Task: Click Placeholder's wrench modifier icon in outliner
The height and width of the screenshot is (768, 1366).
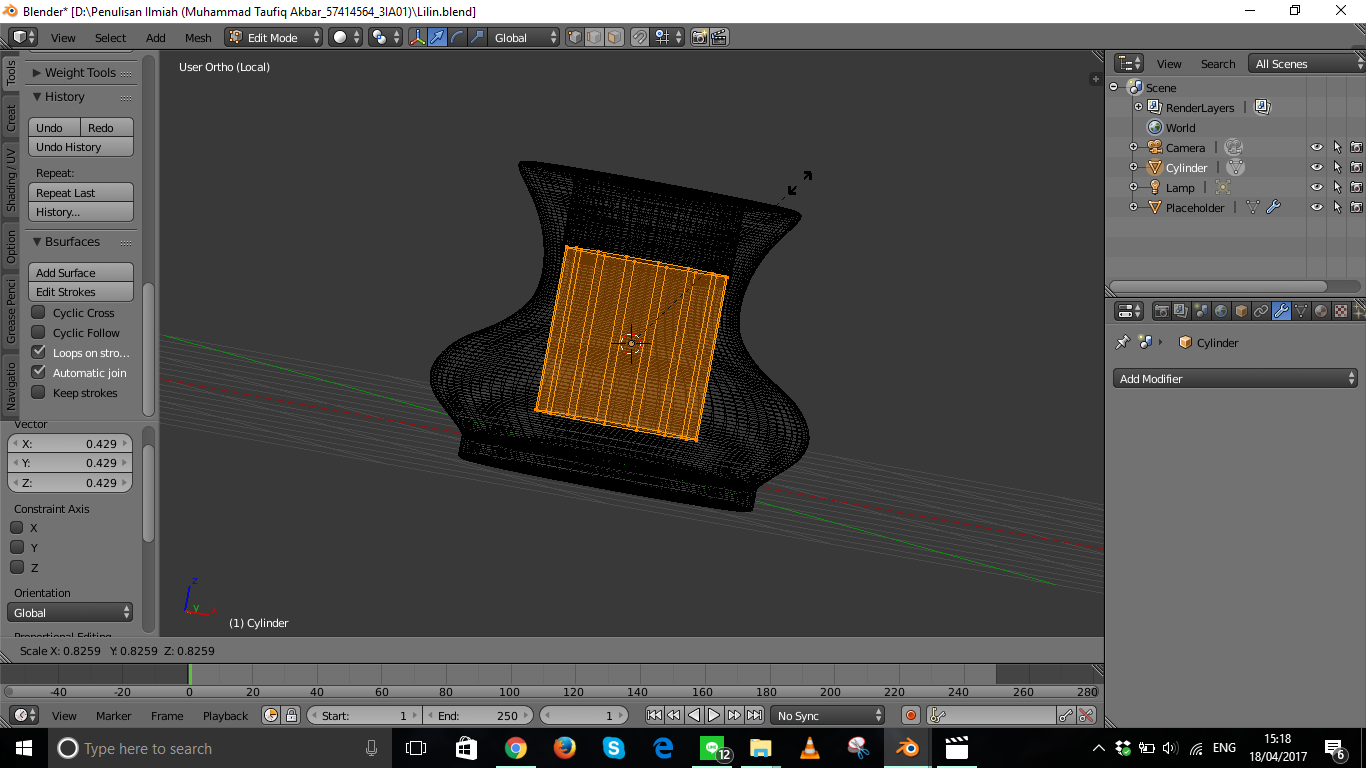Action: click(x=1273, y=207)
